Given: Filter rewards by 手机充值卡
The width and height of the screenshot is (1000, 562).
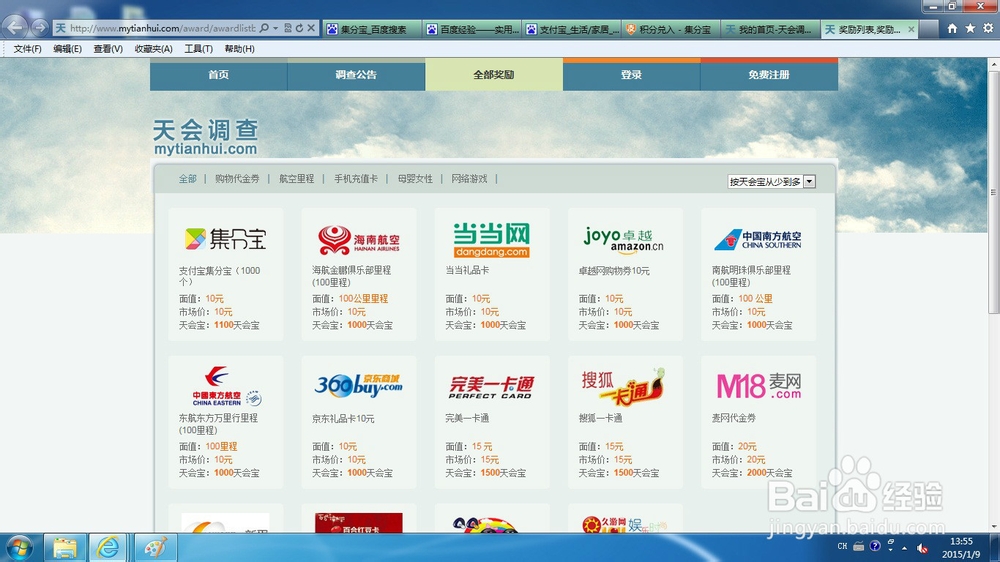Looking at the screenshot, I should click(356, 179).
